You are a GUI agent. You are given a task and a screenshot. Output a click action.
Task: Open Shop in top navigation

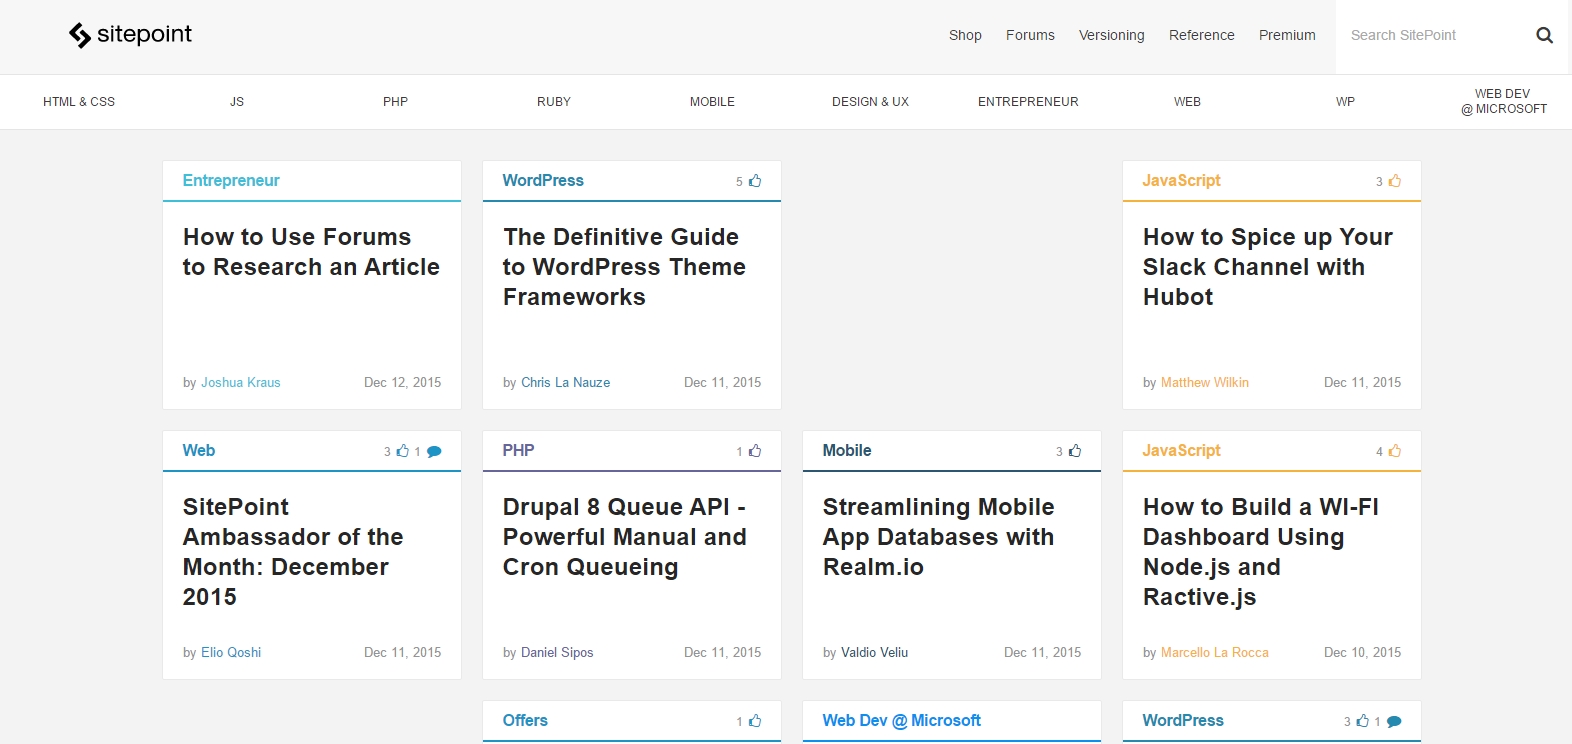coord(965,35)
